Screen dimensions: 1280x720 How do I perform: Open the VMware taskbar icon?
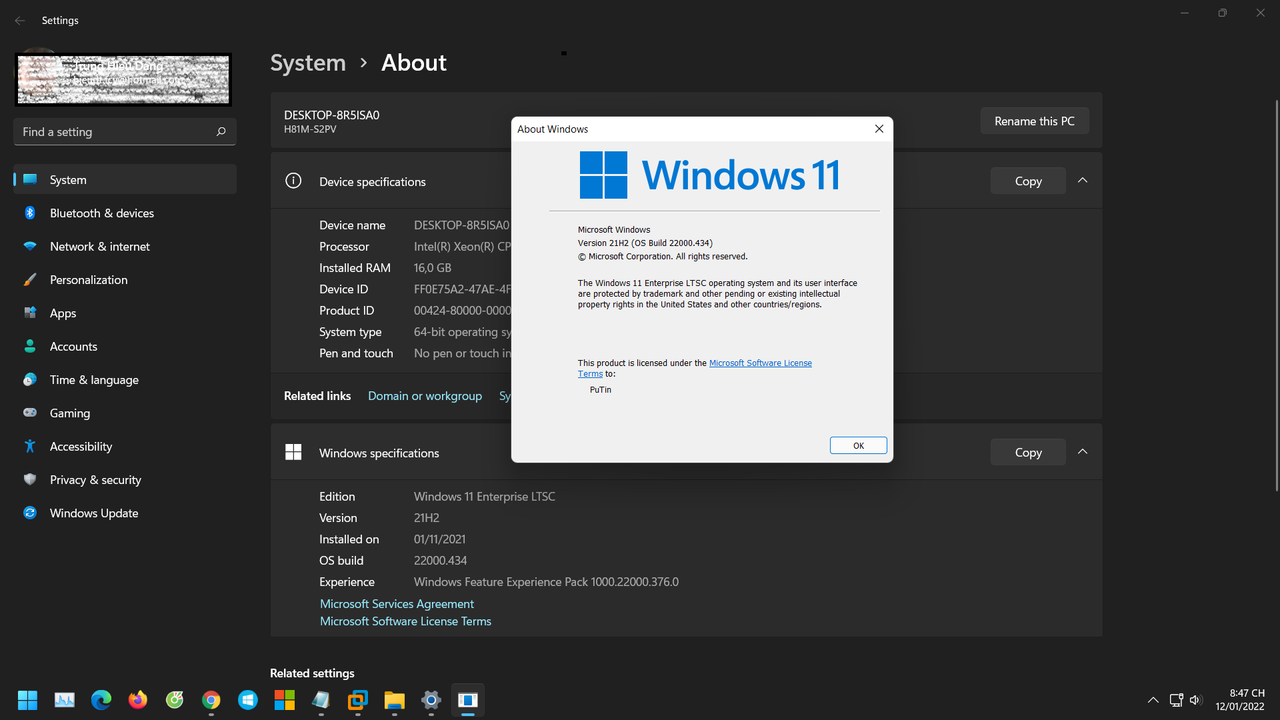coord(358,700)
